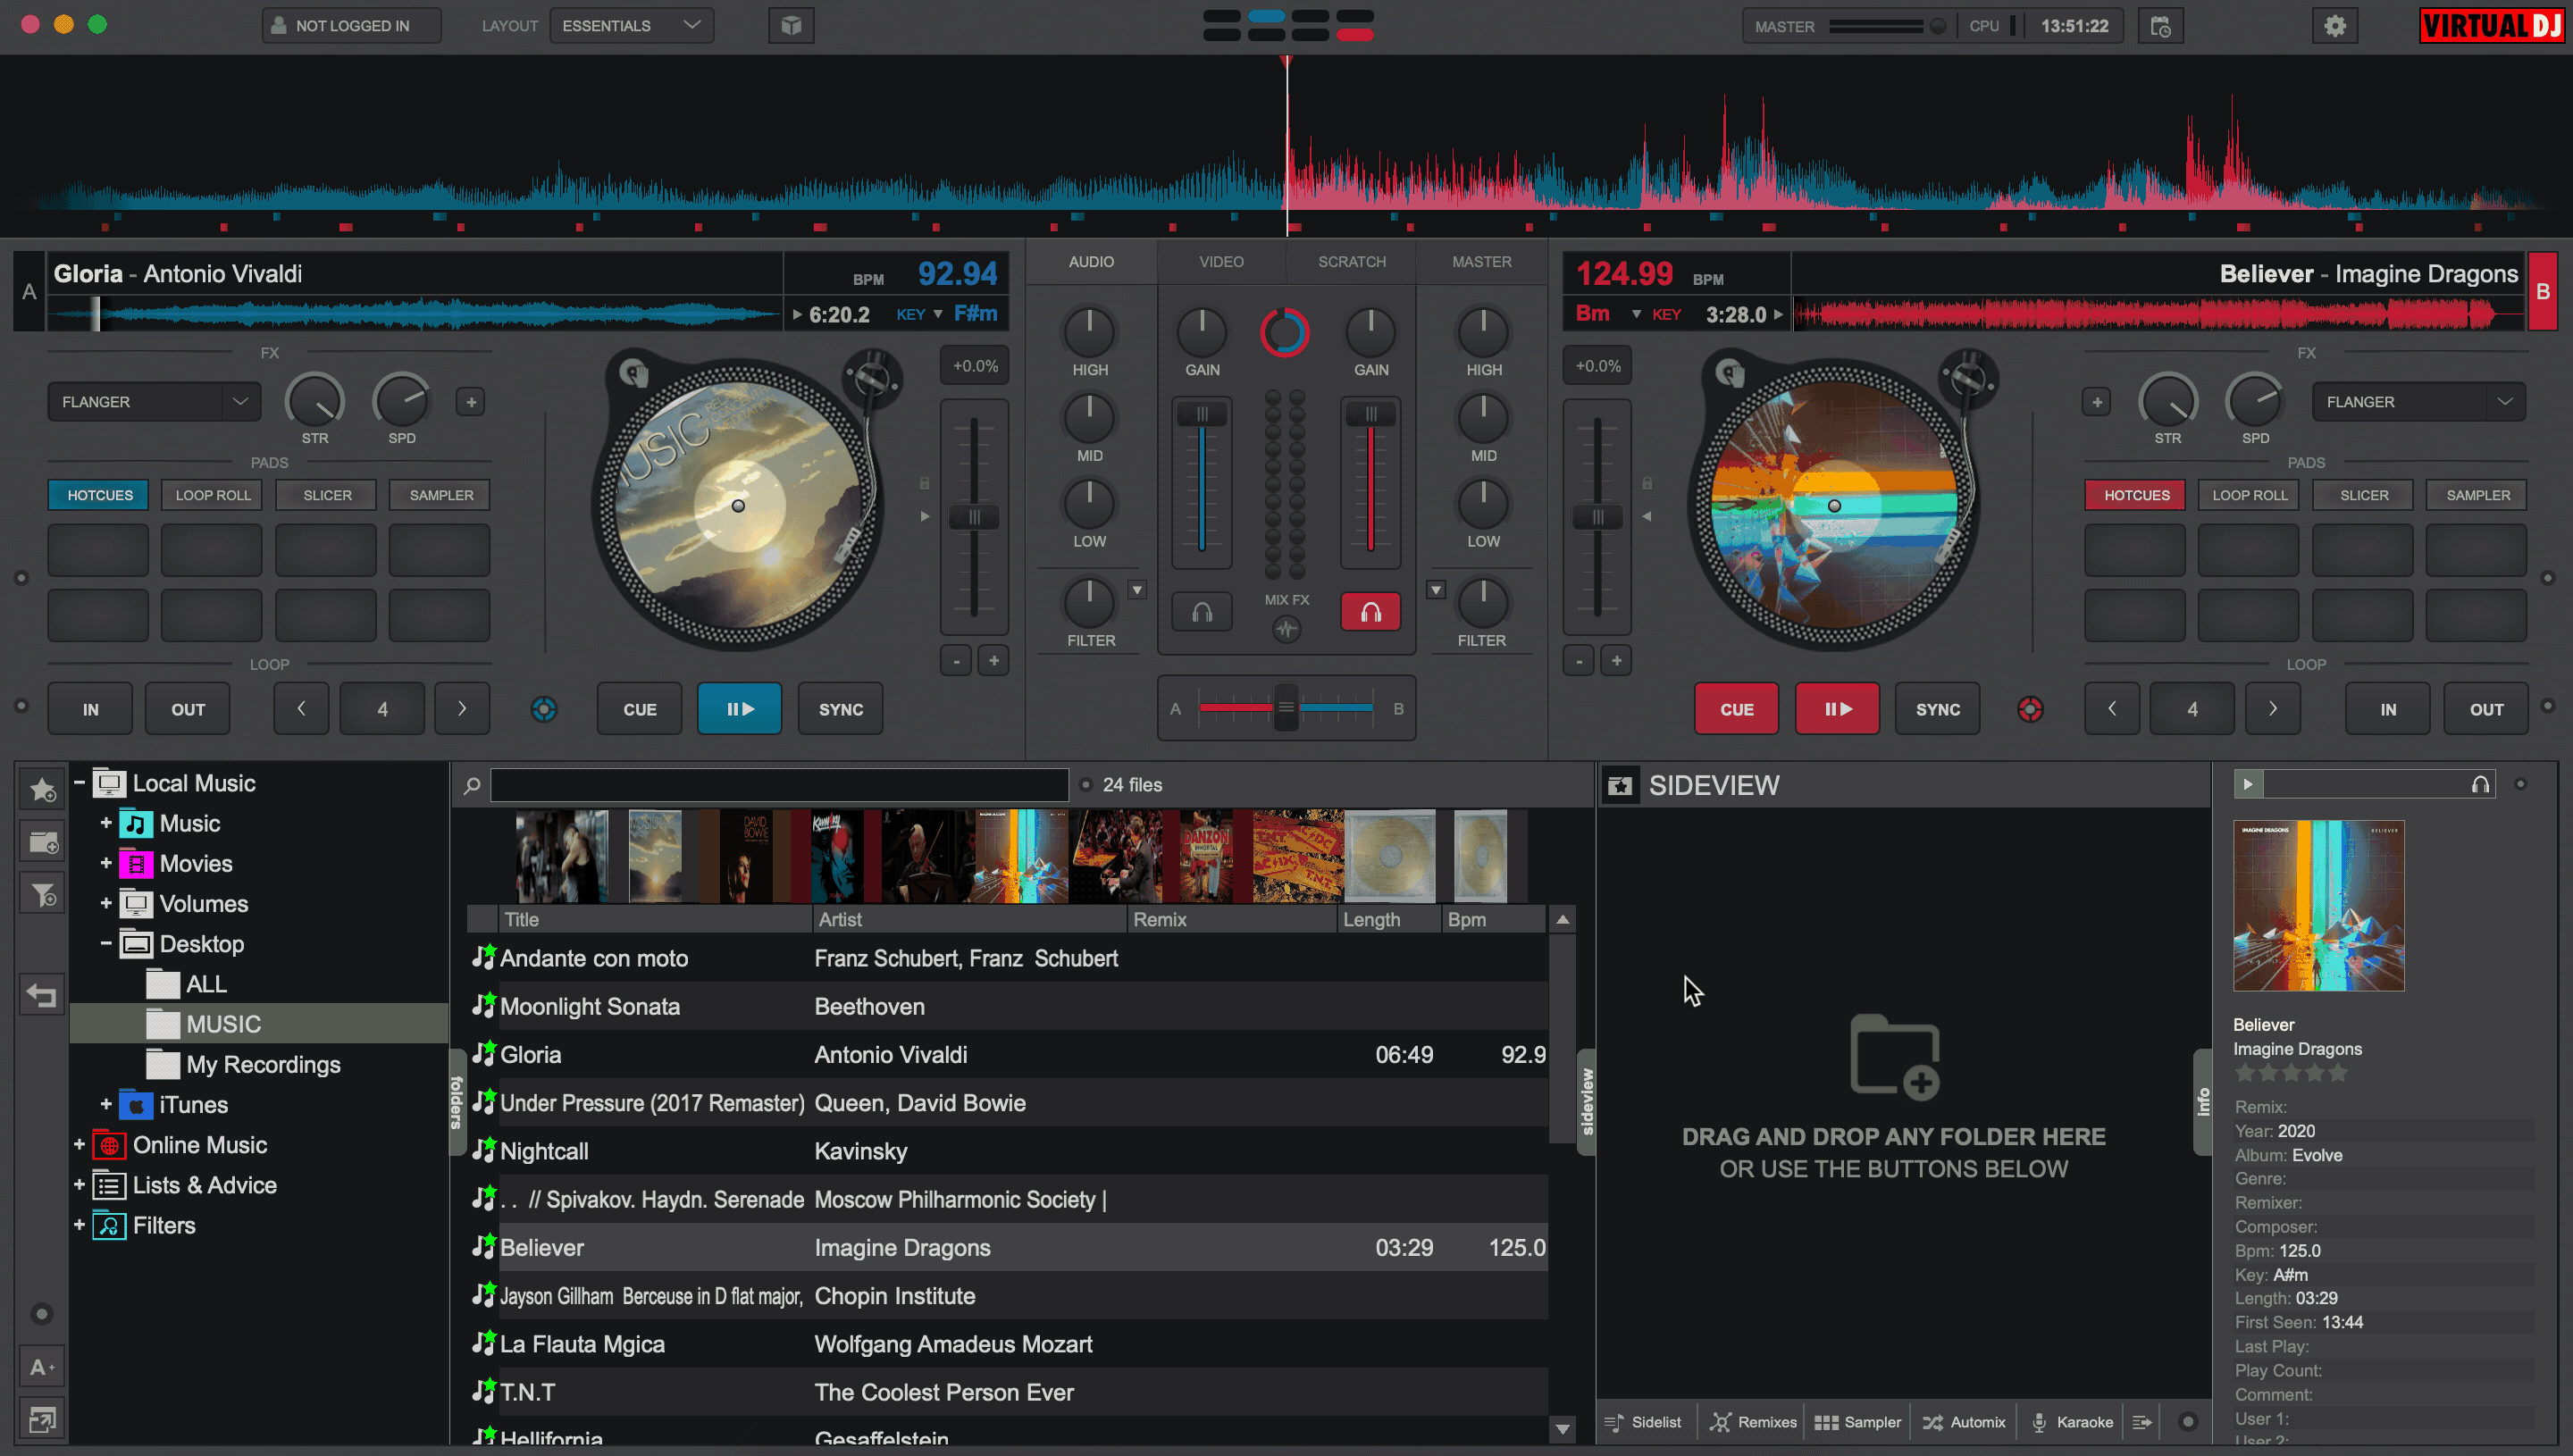This screenshot has width=2573, height=1456.
Task: Click the browser zoom window icon
Action: click(42, 1419)
